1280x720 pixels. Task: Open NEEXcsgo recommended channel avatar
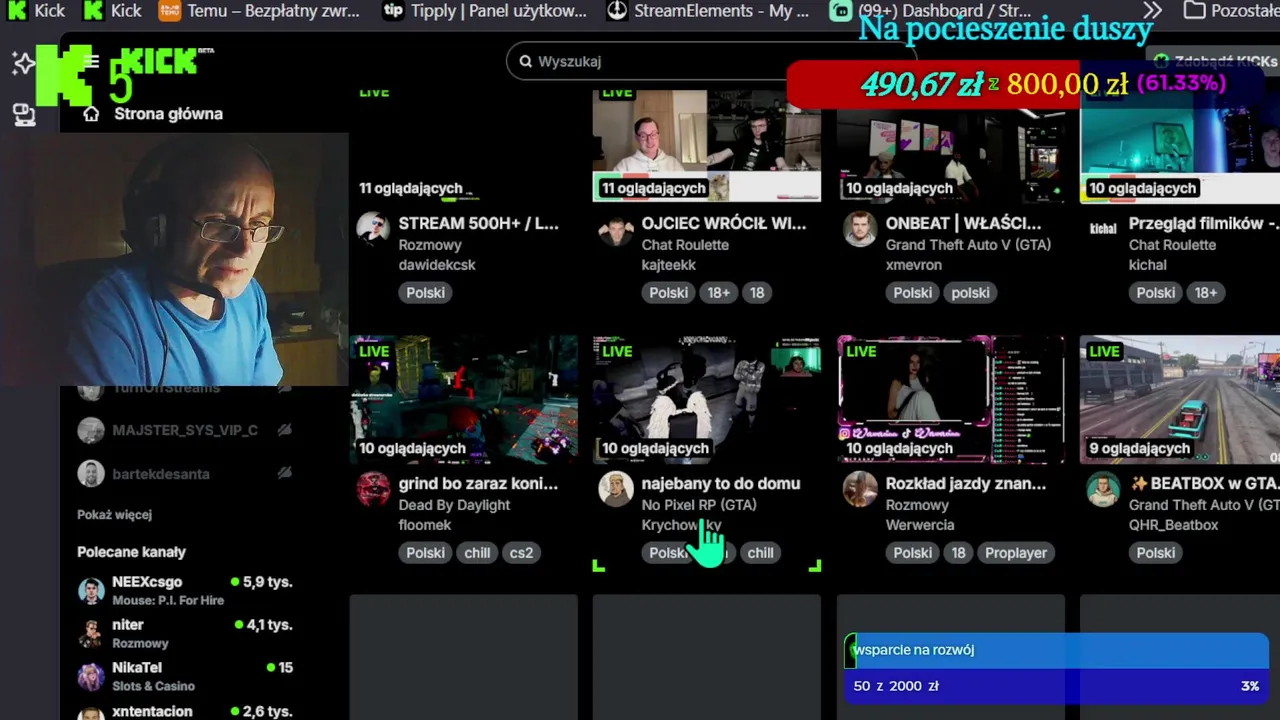(x=91, y=590)
